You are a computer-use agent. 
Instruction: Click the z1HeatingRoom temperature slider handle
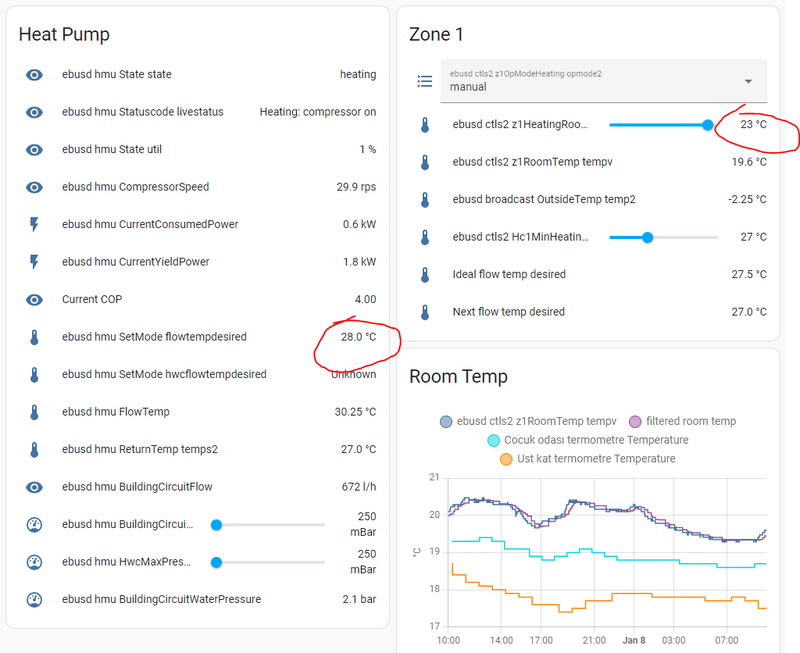point(708,125)
